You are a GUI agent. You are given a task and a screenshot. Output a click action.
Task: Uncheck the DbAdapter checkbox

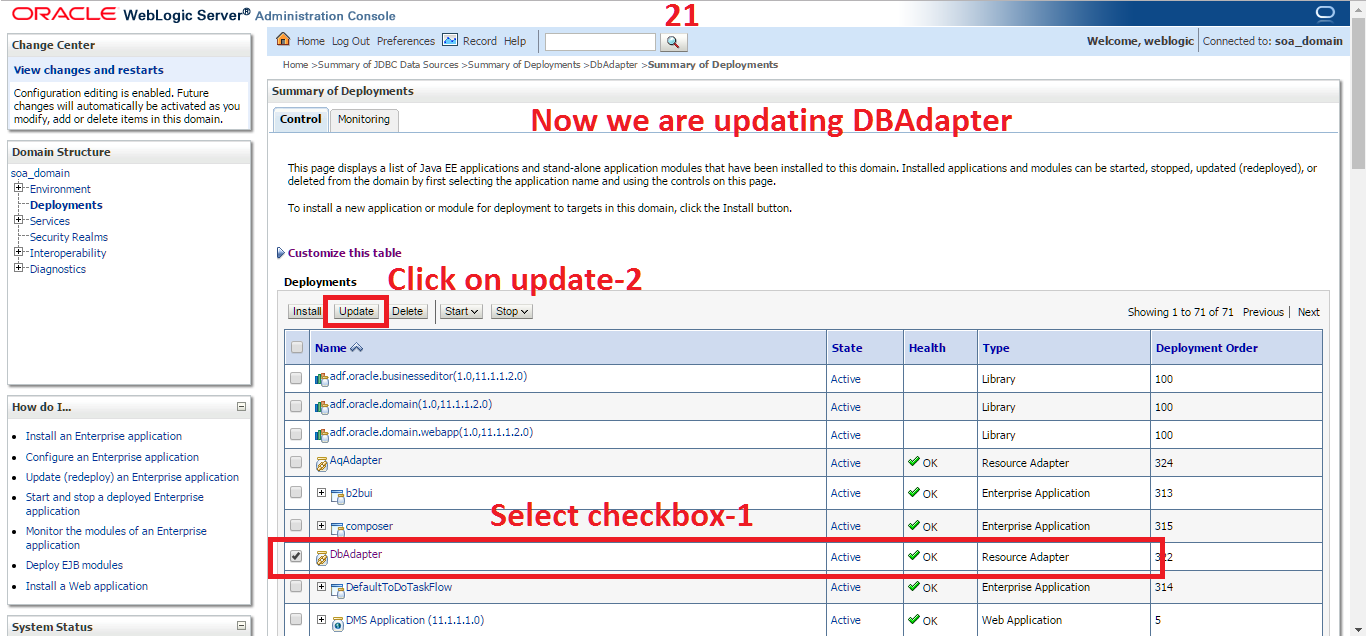[x=296, y=556]
